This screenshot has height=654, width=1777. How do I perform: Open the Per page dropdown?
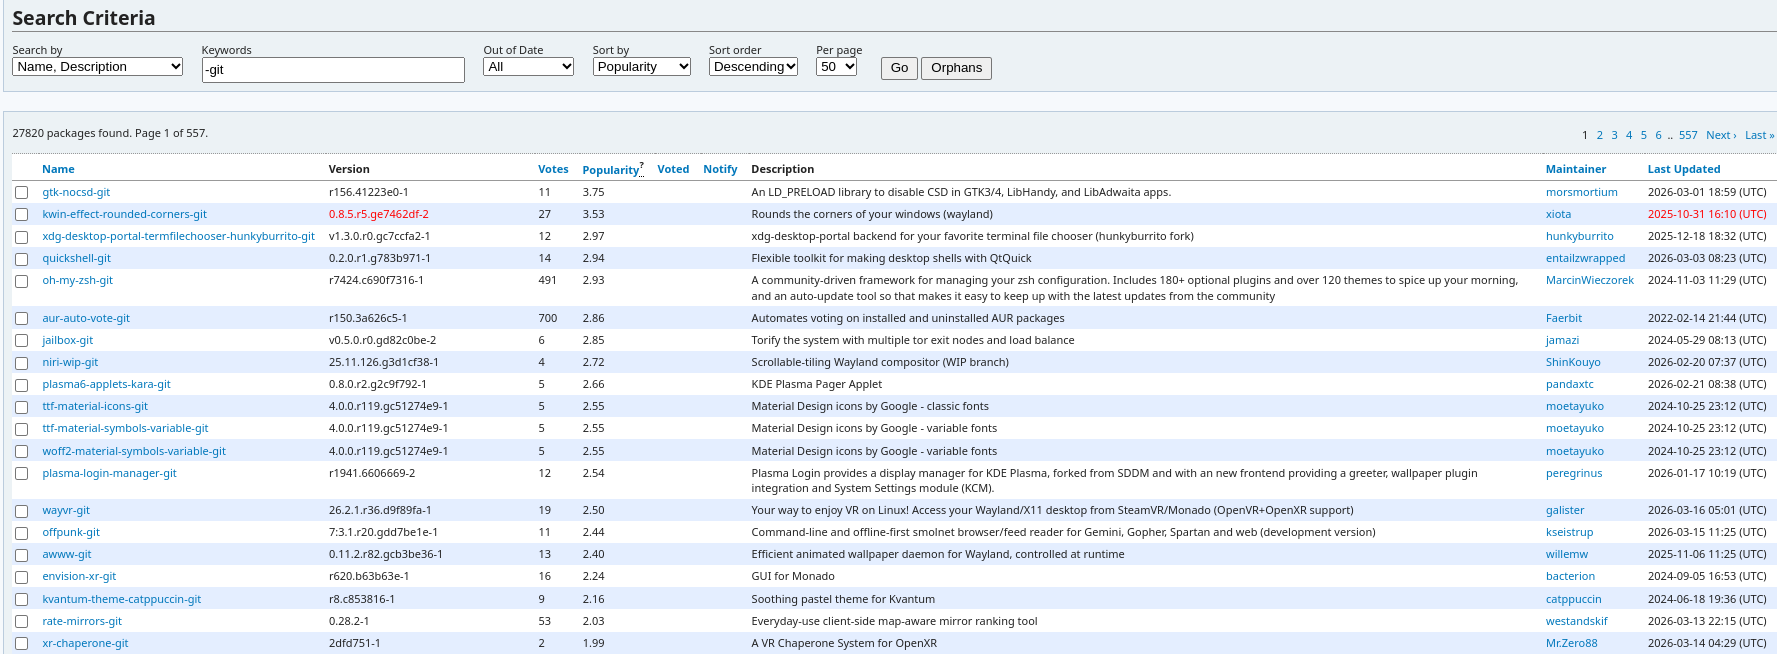pyautogui.click(x=836, y=67)
